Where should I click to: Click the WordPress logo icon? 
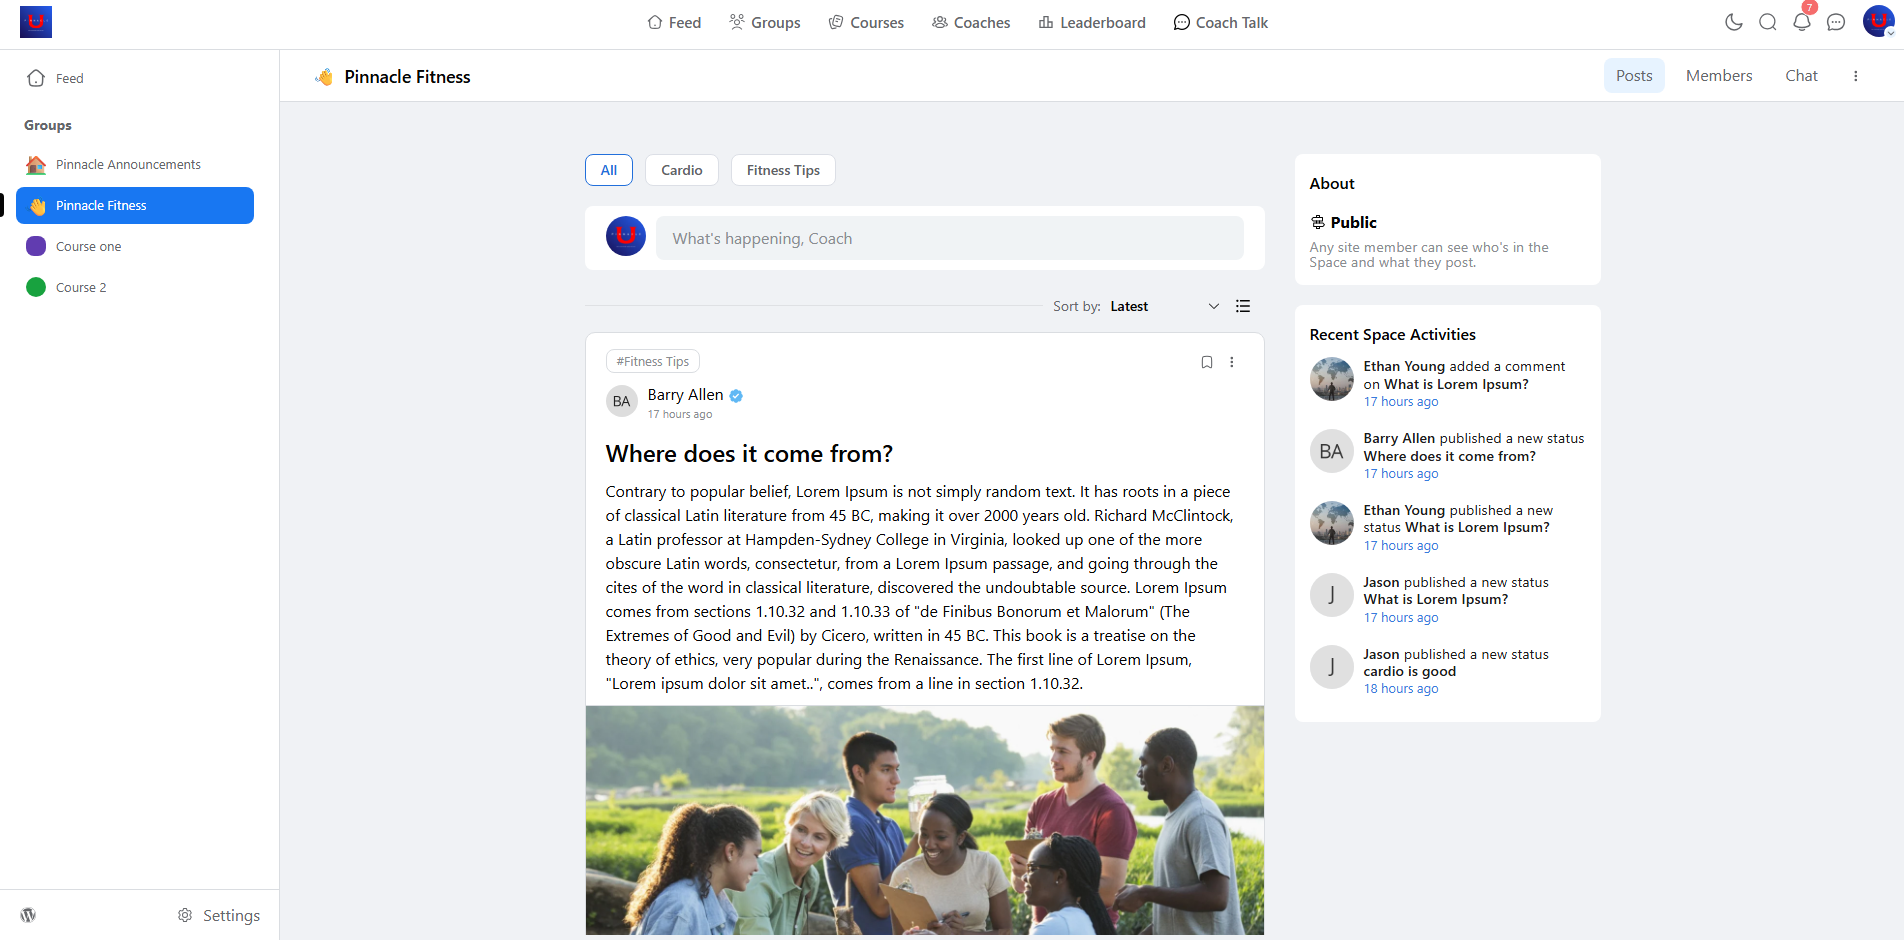(28, 915)
